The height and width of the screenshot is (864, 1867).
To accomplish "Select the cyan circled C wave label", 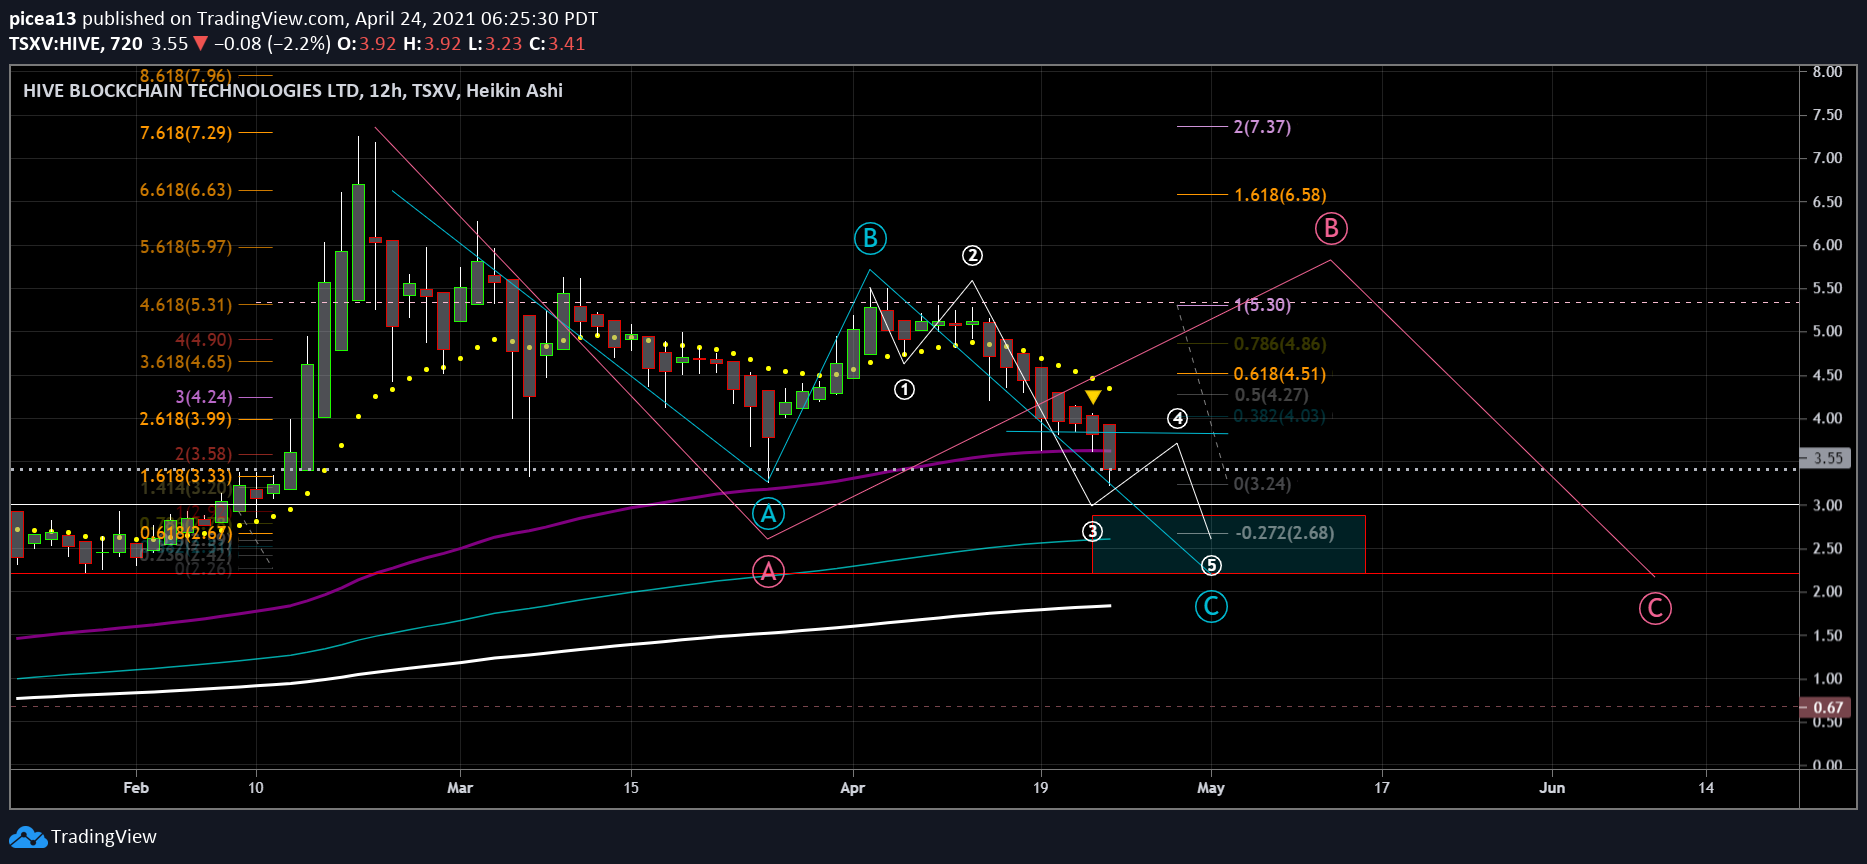I will (x=1211, y=606).
